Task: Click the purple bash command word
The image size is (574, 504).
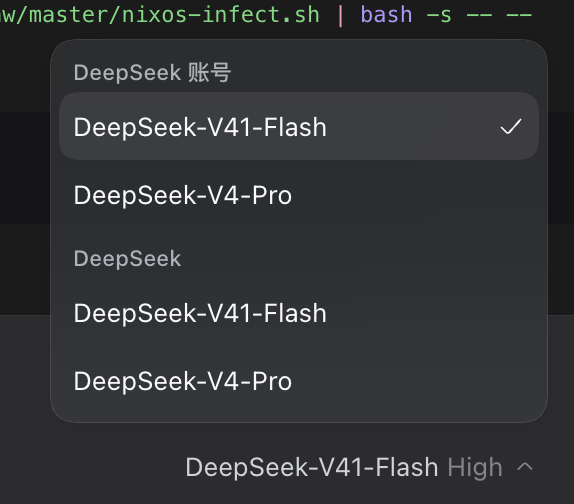Action: [x=387, y=15]
